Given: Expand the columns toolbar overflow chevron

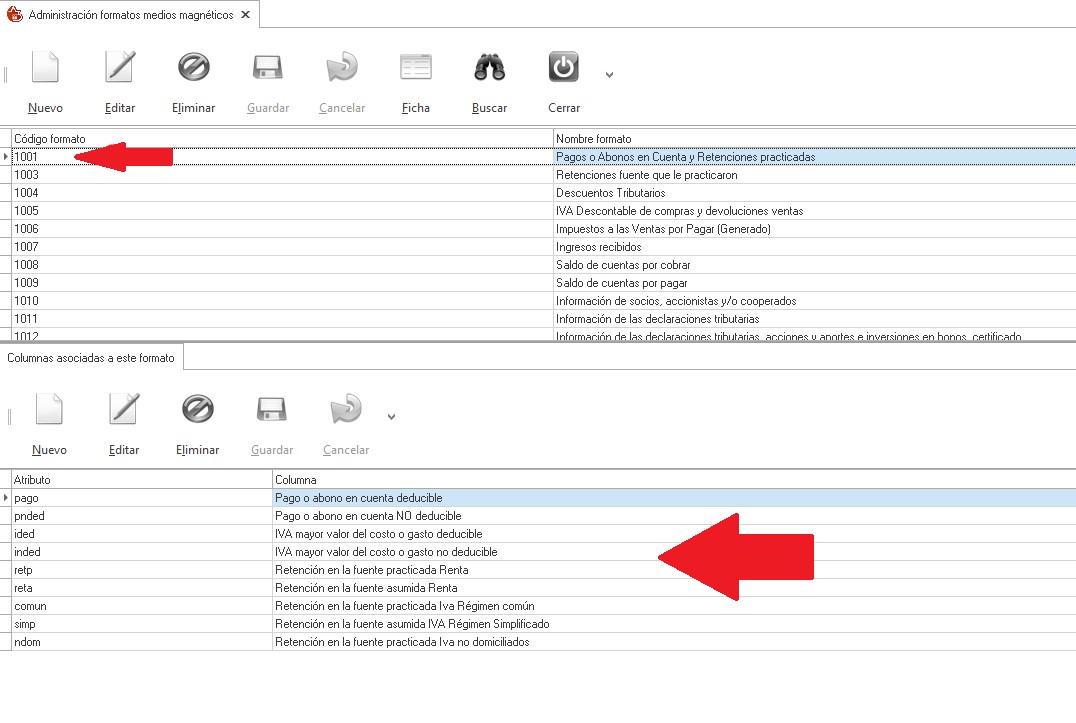Looking at the screenshot, I should point(391,417).
